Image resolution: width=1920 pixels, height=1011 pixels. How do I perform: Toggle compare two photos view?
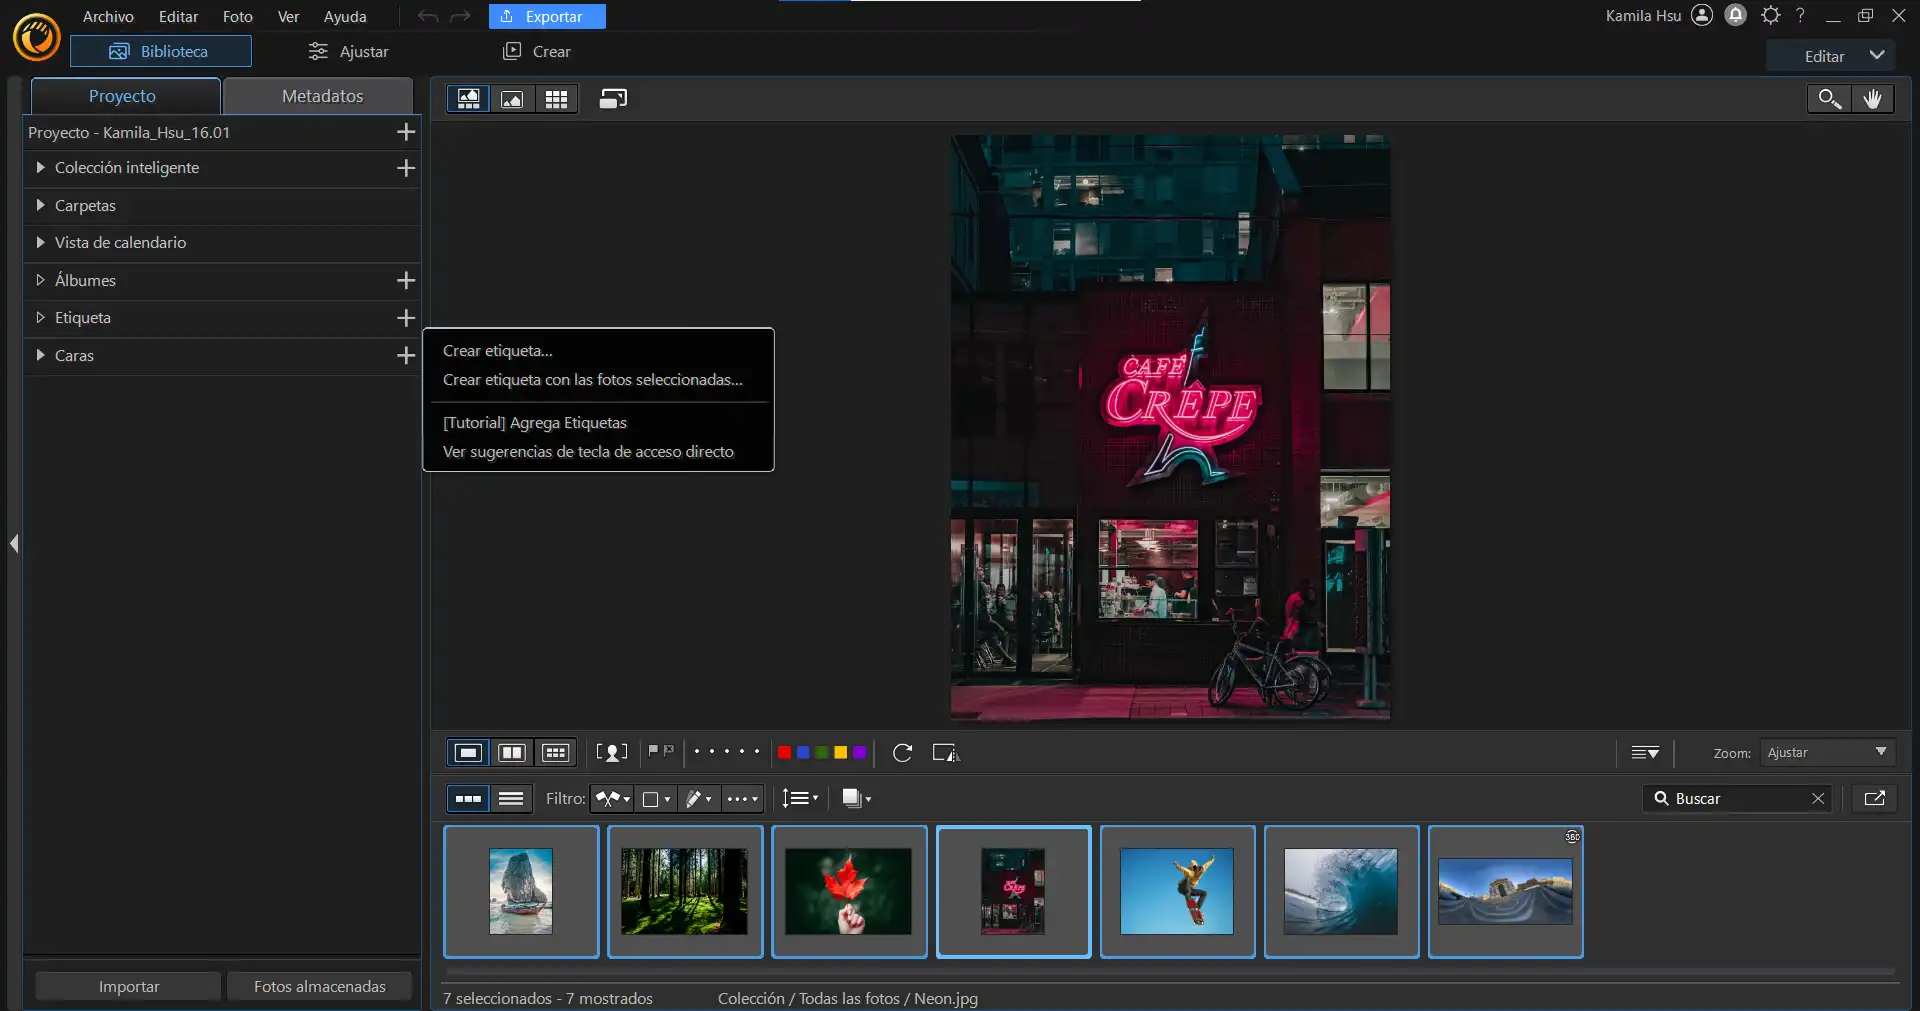pos(512,753)
